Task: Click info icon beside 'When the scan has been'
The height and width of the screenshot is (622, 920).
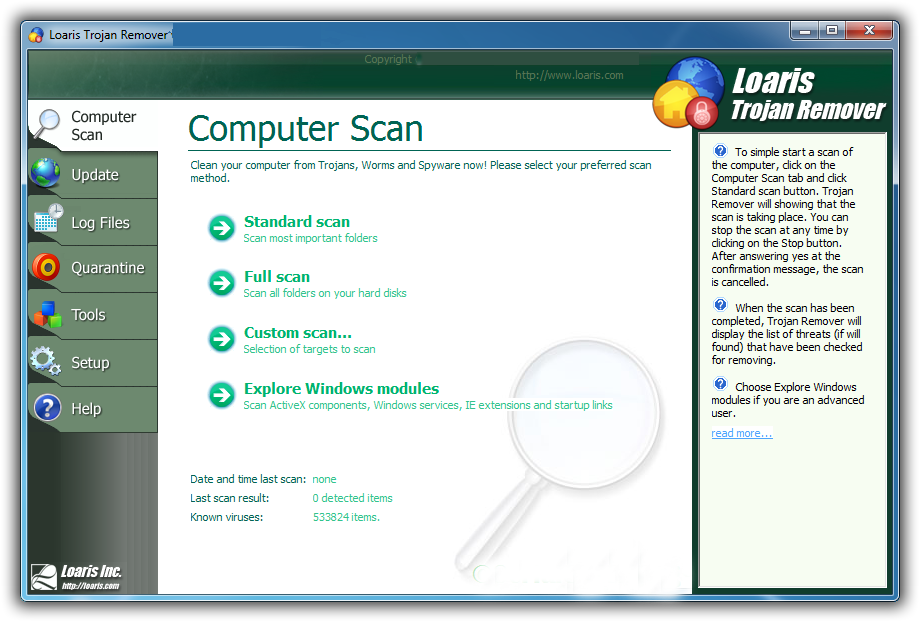Action: coord(720,305)
